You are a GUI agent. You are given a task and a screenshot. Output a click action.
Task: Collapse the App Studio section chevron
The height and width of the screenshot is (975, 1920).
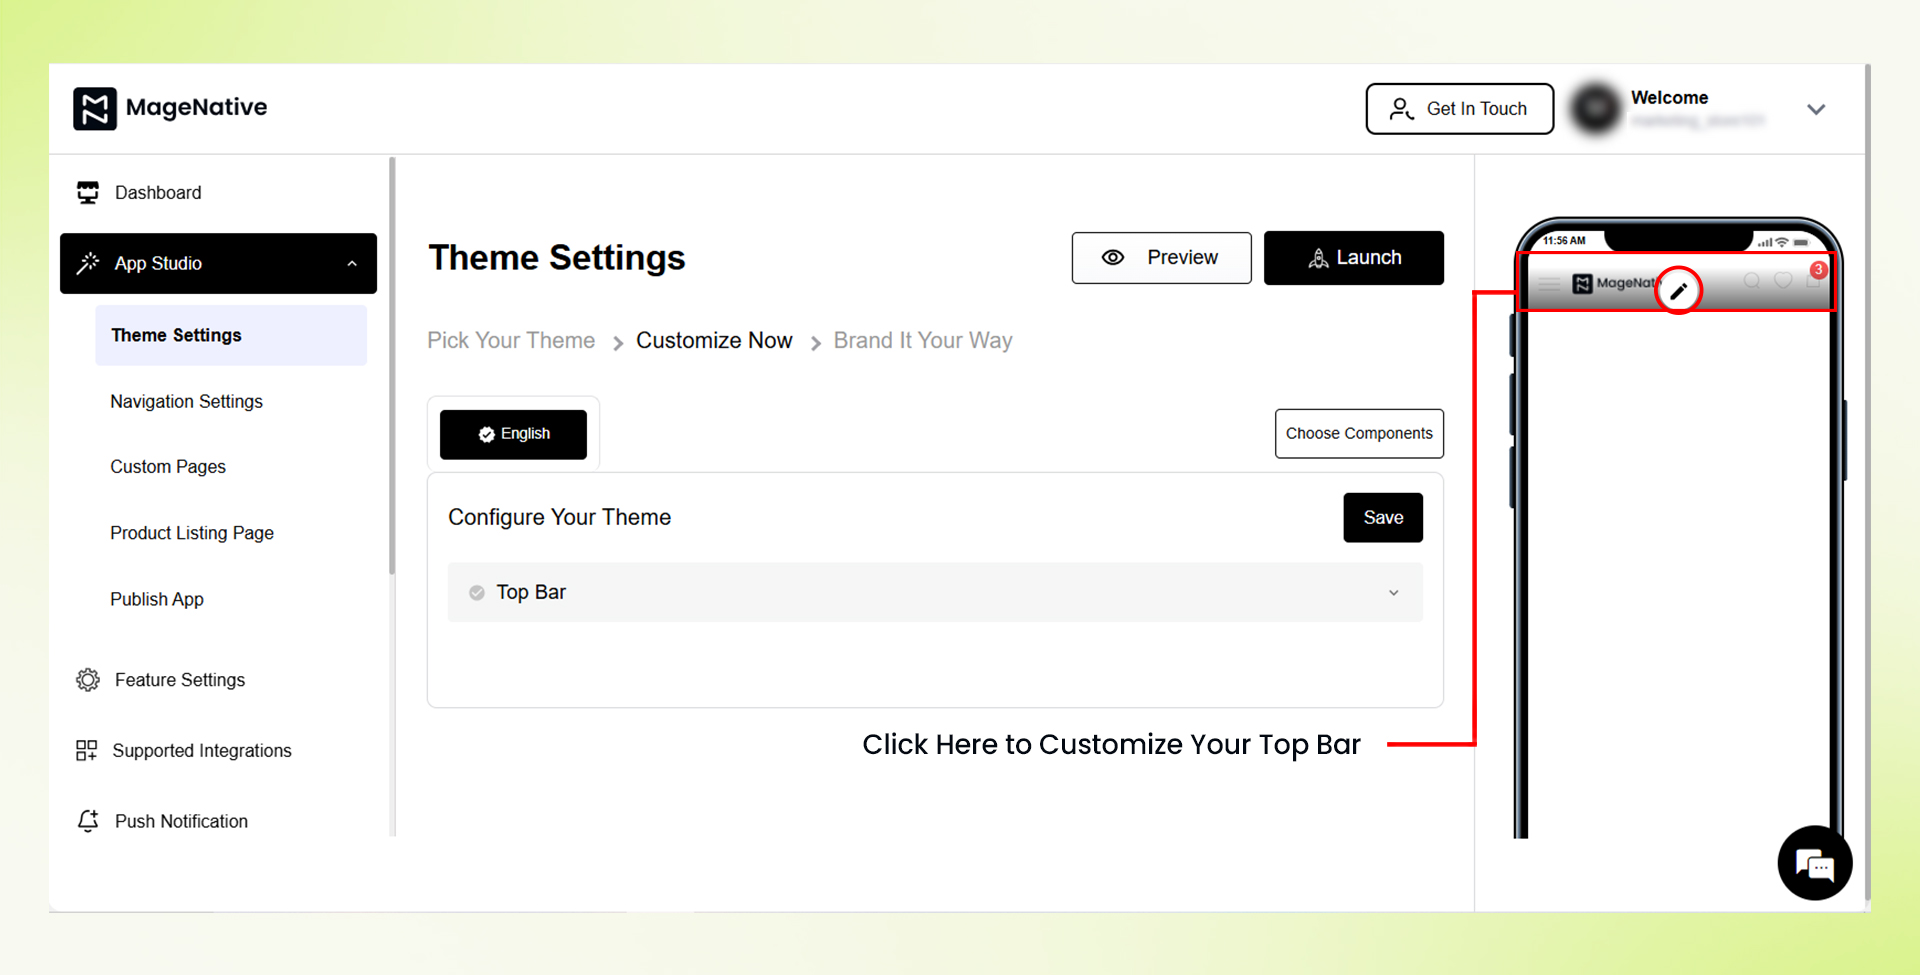point(351,263)
